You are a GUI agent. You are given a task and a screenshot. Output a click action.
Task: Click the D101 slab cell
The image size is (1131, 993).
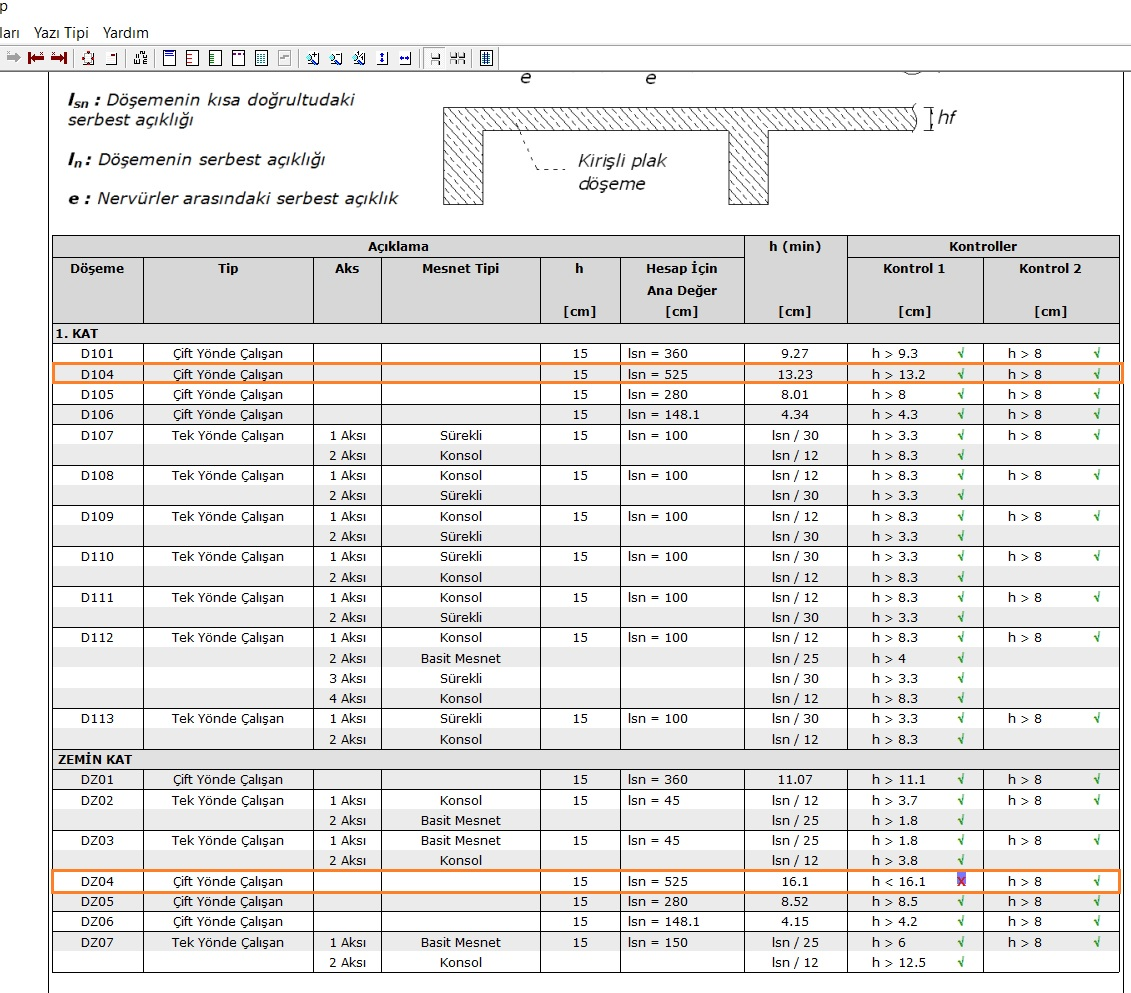pyautogui.click(x=97, y=353)
